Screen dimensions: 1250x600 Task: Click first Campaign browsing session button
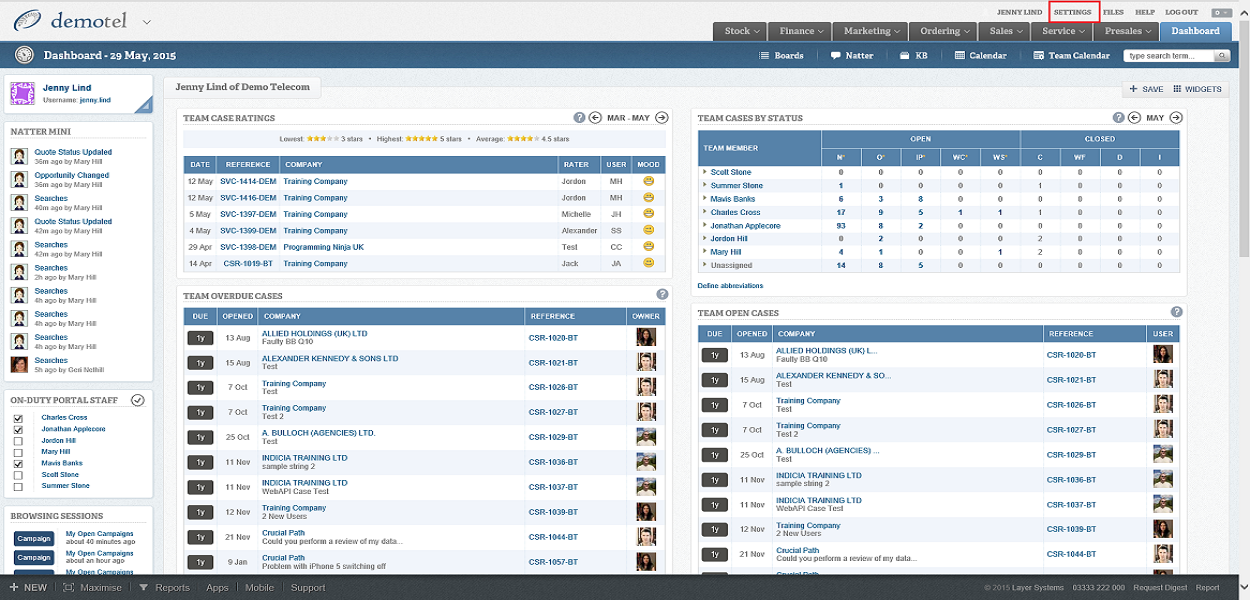click(x=34, y=538)
